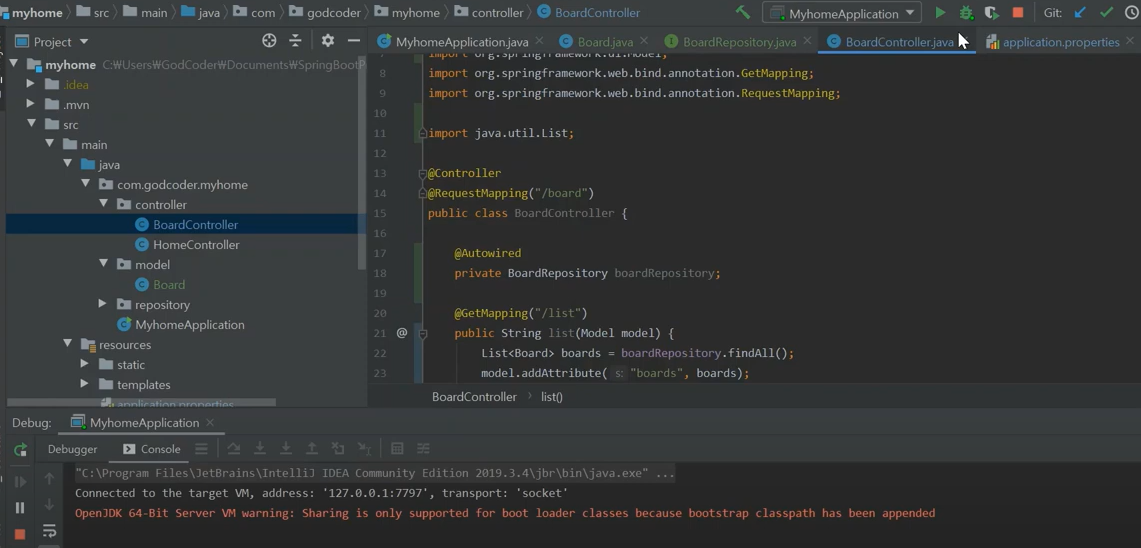The width and height of the screenshot is (1141, 548).
Task: Click console scroll up arrow
Action: 49,478
